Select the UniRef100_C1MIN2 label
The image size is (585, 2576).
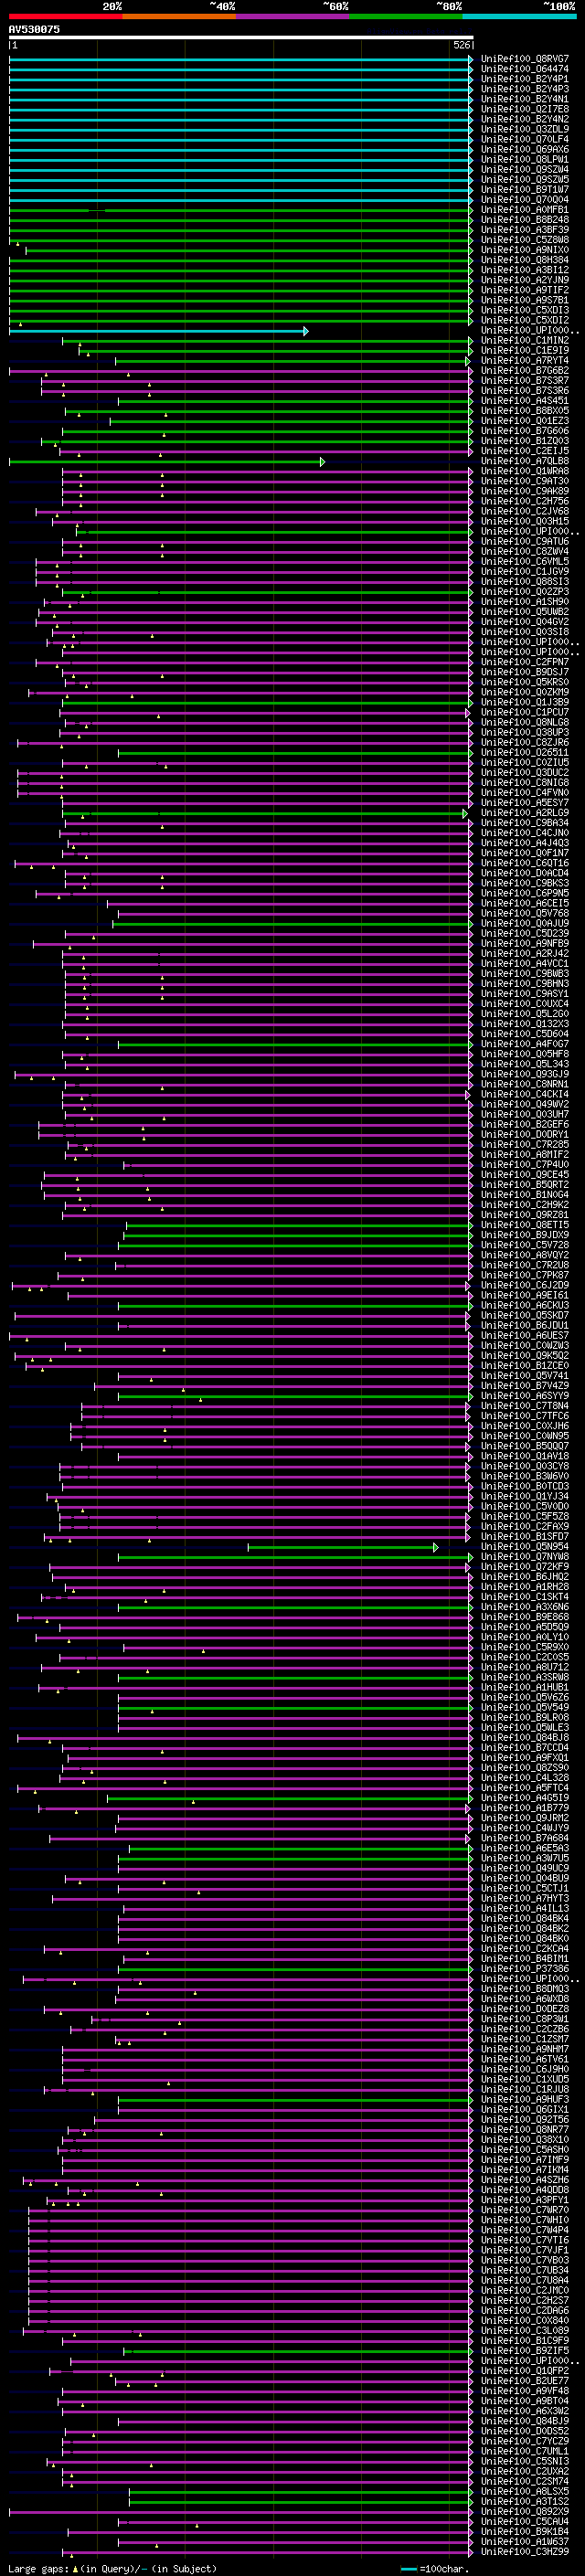pos(525,340)
